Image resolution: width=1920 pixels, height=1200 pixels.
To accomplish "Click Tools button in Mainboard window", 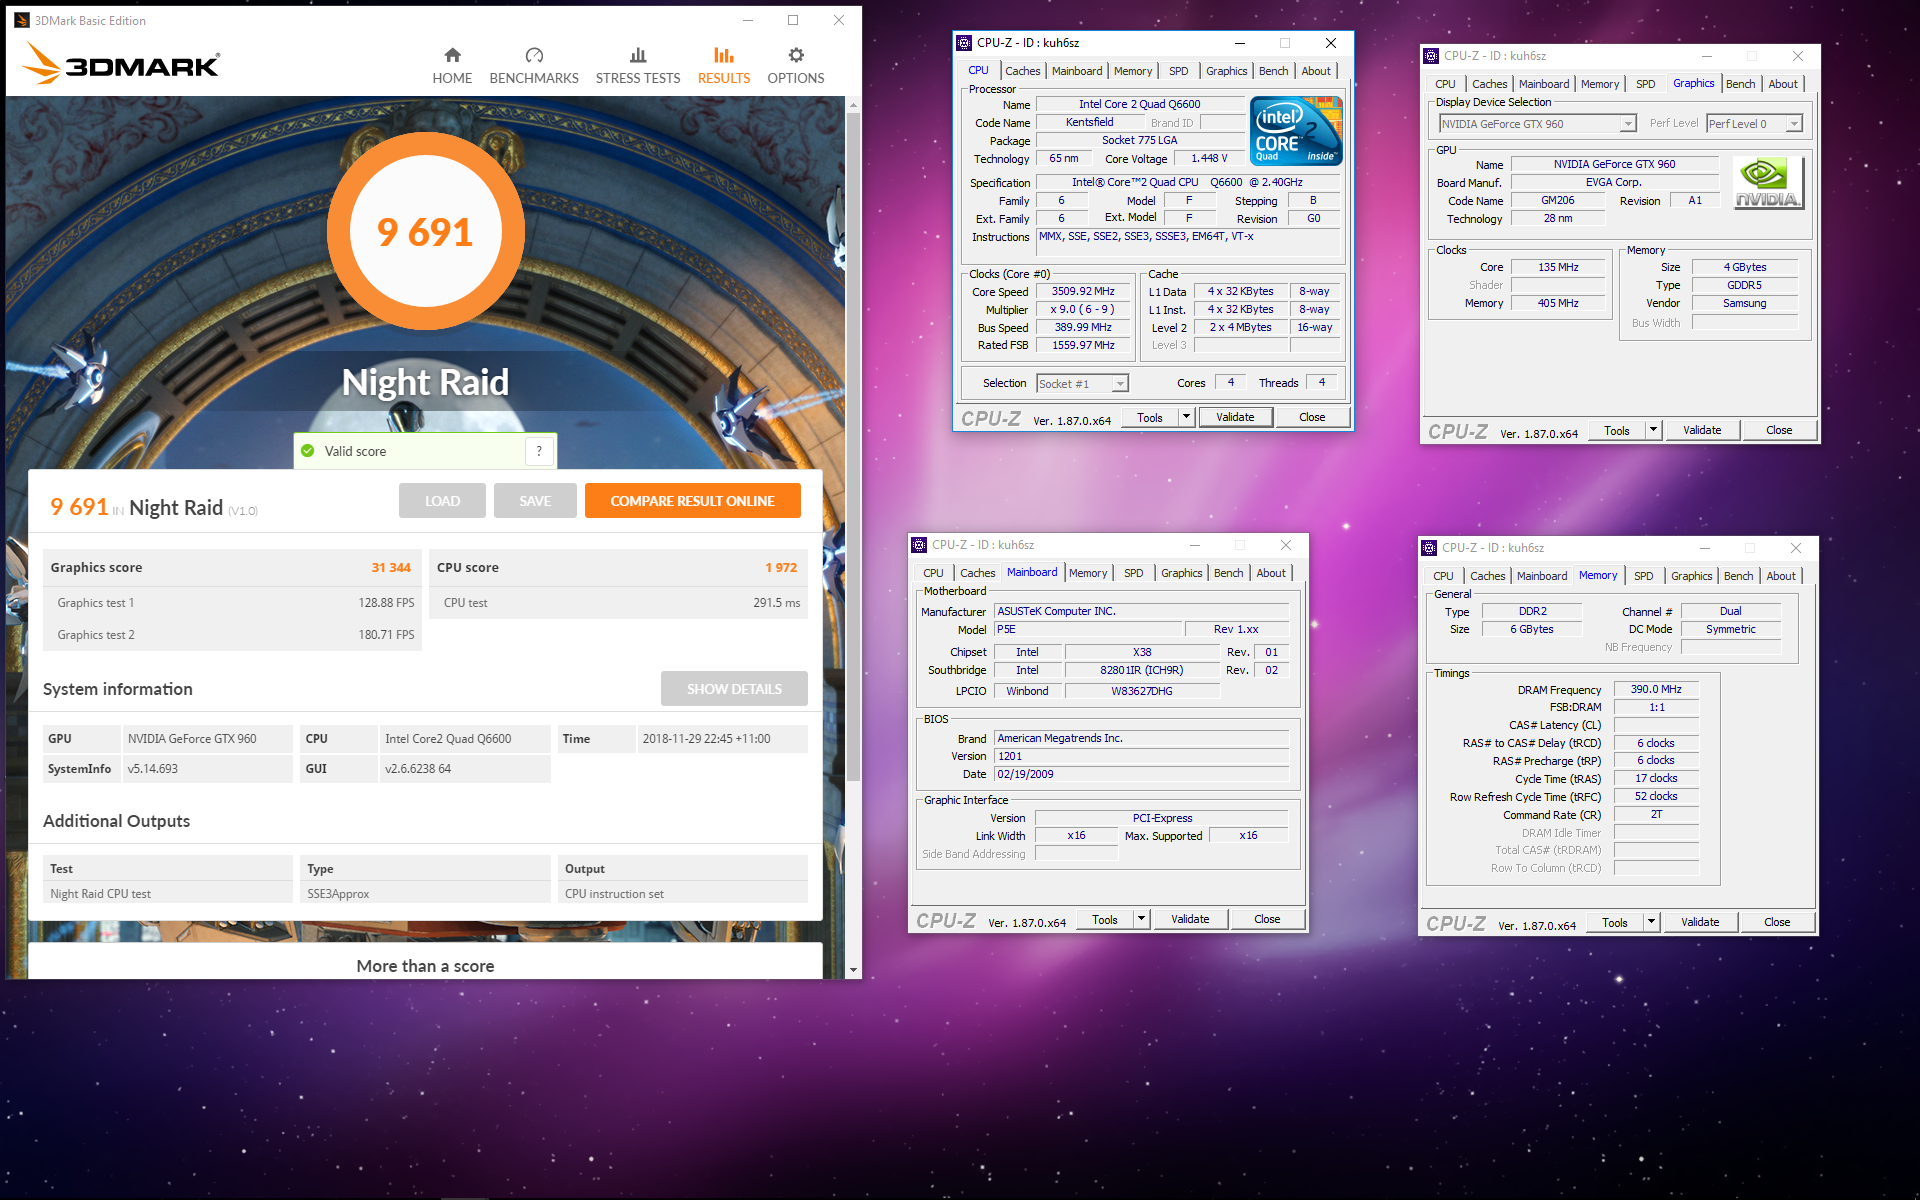I will pos(1105,919).
